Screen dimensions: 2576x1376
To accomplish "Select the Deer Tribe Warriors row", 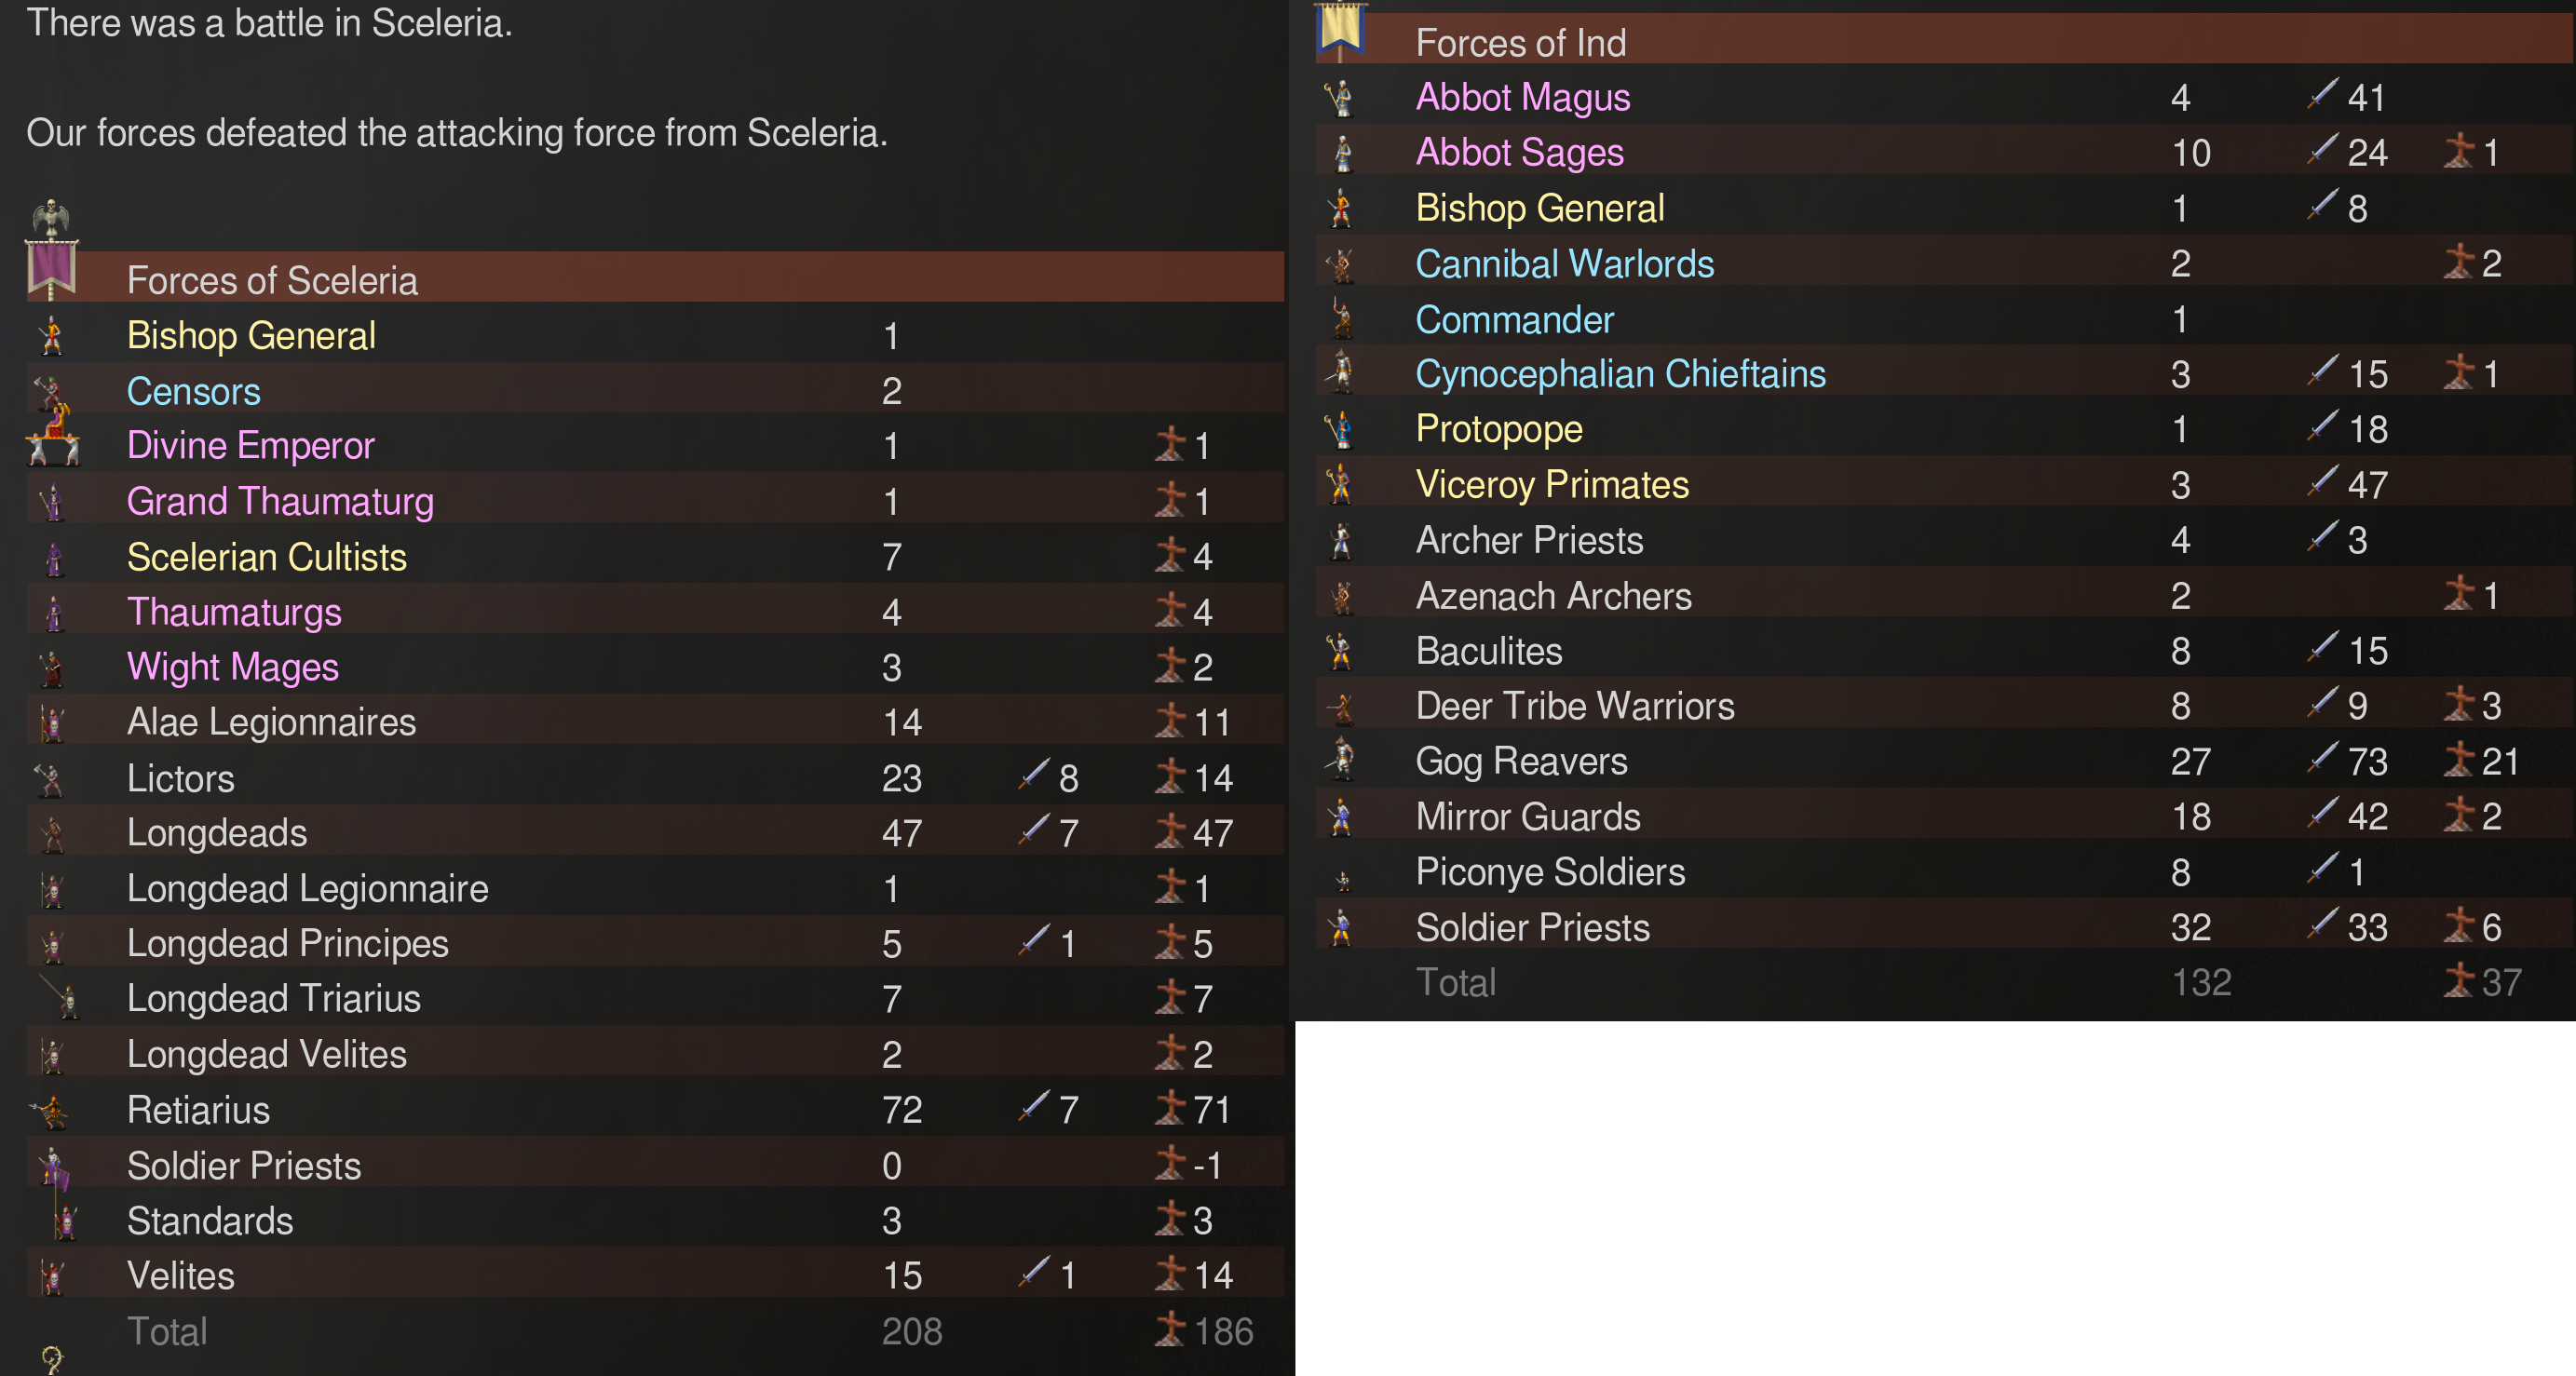I will coord(1575,706).
